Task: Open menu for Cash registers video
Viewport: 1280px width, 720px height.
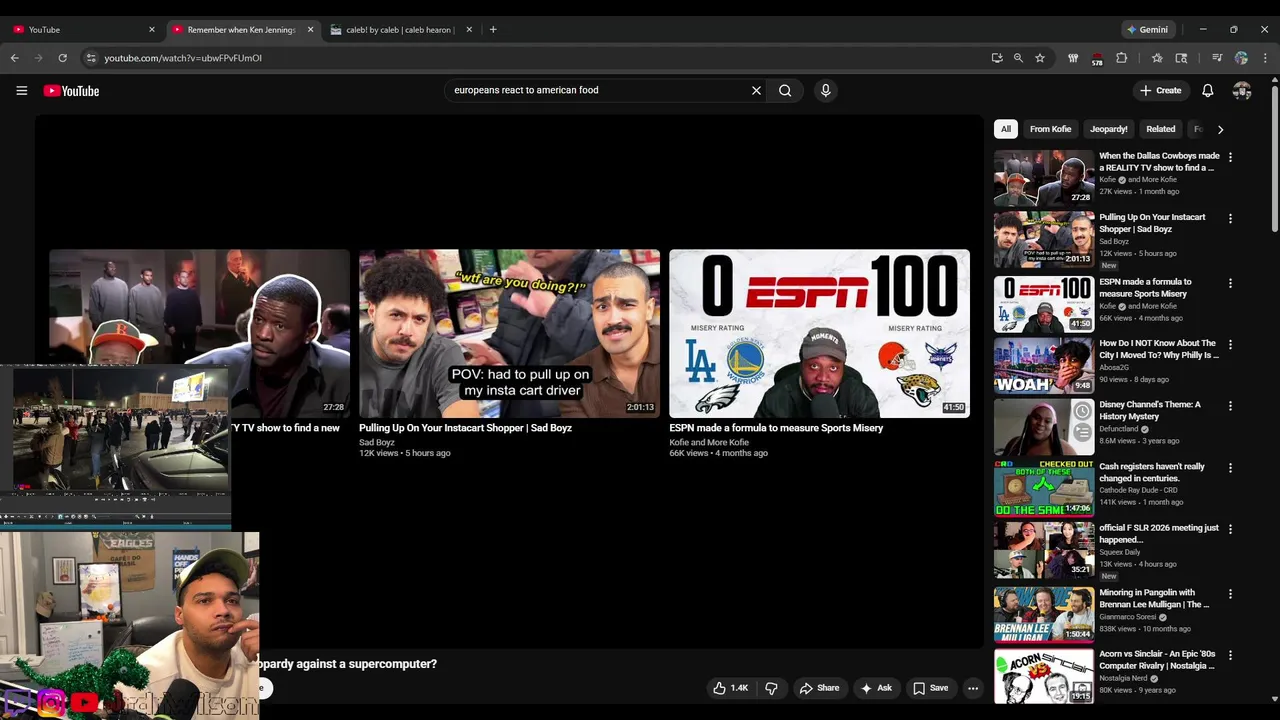Action: [x=1230, y=467]
